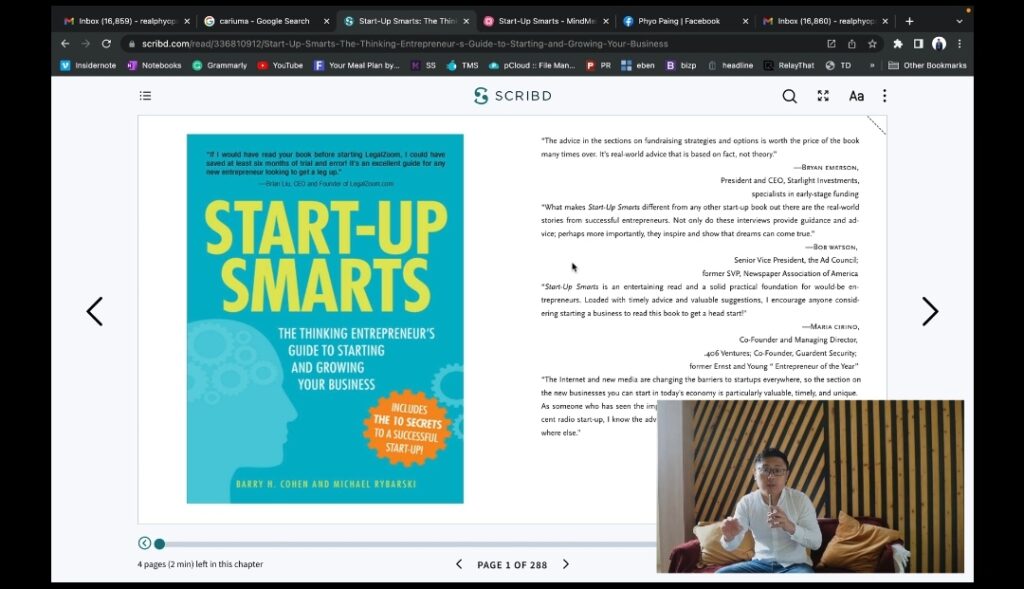Close the Phyo Paing Facebook tab
The image size is (1024, 589).
[x=745, y=21]
